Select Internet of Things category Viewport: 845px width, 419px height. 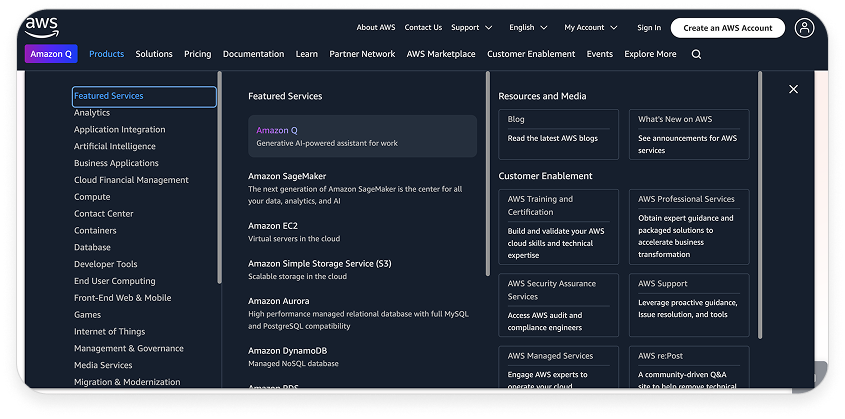click(109, 331)
